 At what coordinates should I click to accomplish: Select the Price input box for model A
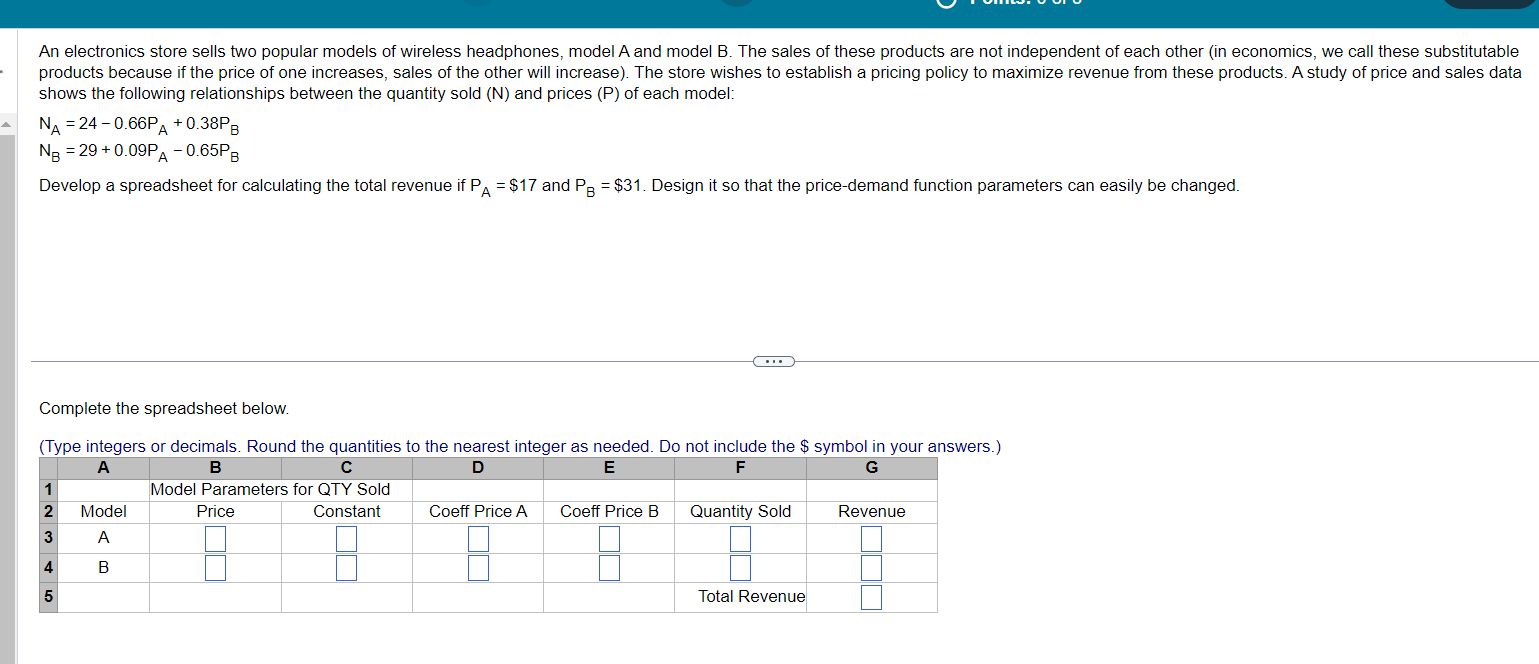point(215,538)
